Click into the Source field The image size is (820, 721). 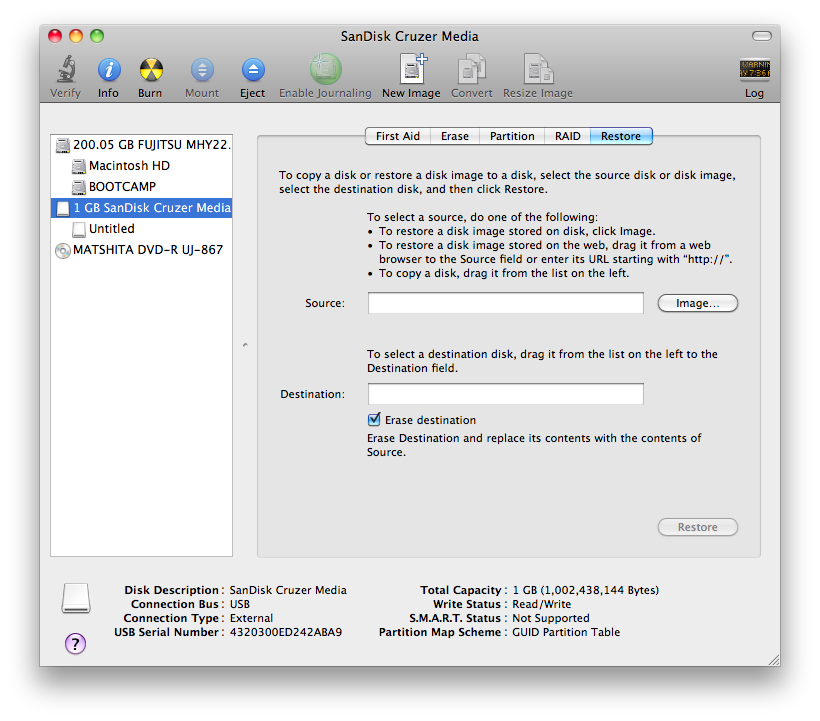tap(506, 303)
